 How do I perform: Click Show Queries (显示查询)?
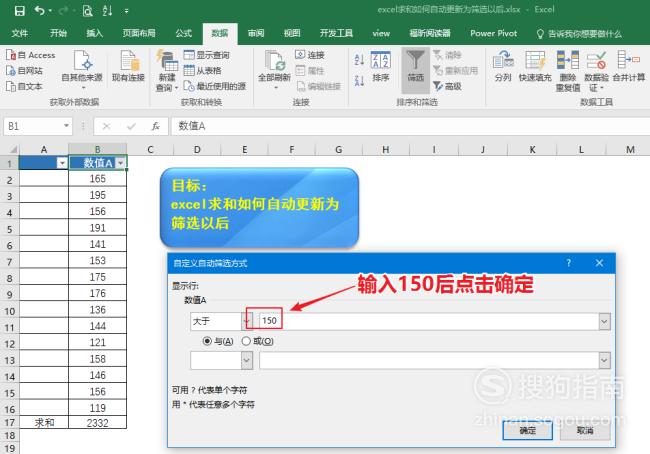click(x=206, y=55)
